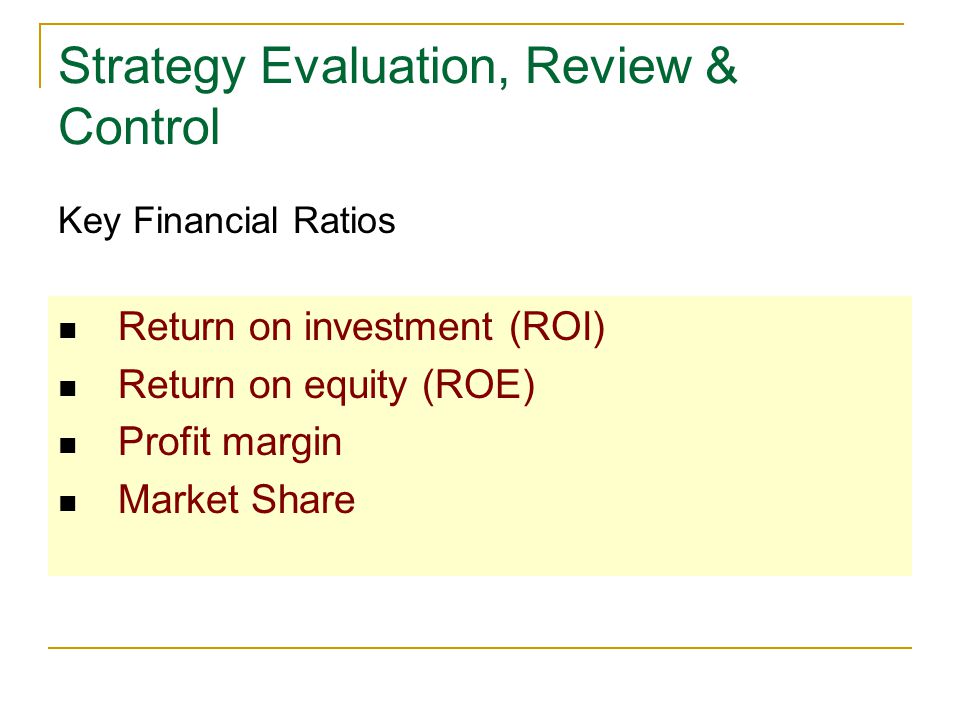The image size is (960, 720).
Task: Select the bullet marker next to Market Share
Action: point(67,503)
